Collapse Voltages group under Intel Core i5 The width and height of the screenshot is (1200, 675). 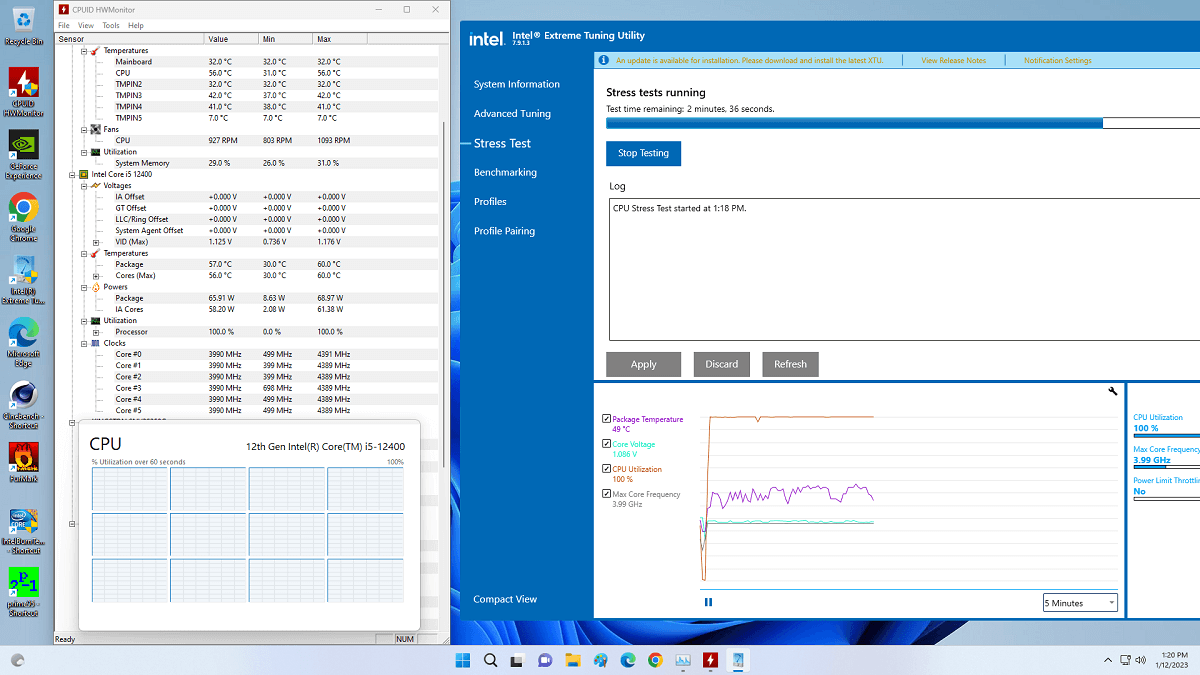coord(84,185)
